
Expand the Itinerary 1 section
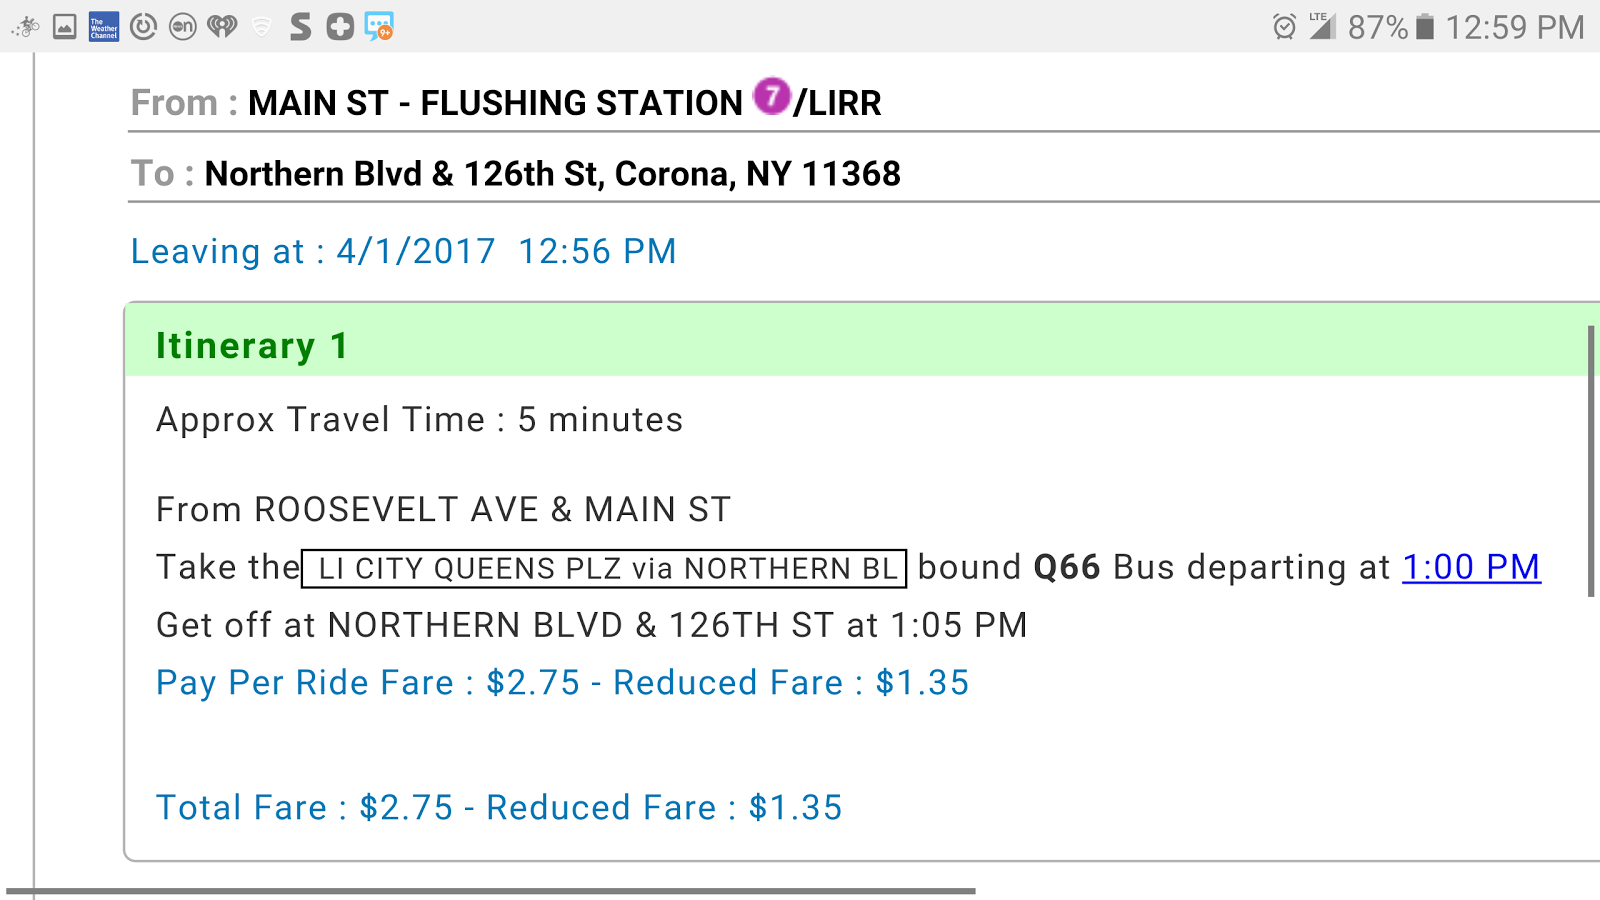pos(251,345)
